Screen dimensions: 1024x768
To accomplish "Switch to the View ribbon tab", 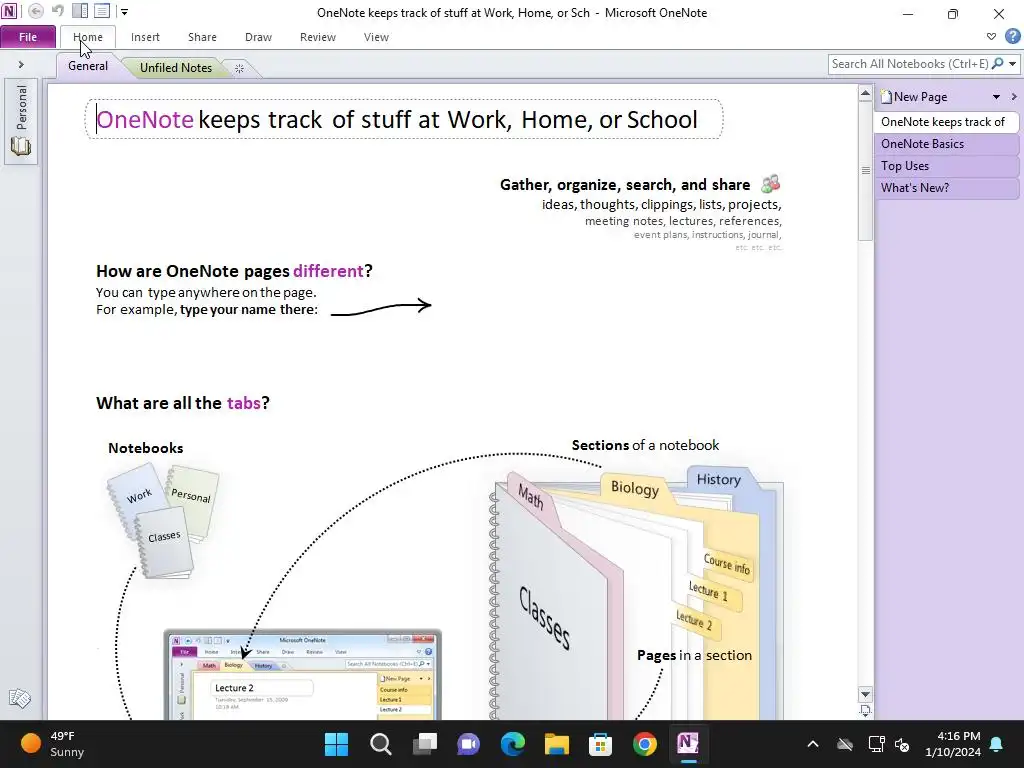I will point(376,37).
